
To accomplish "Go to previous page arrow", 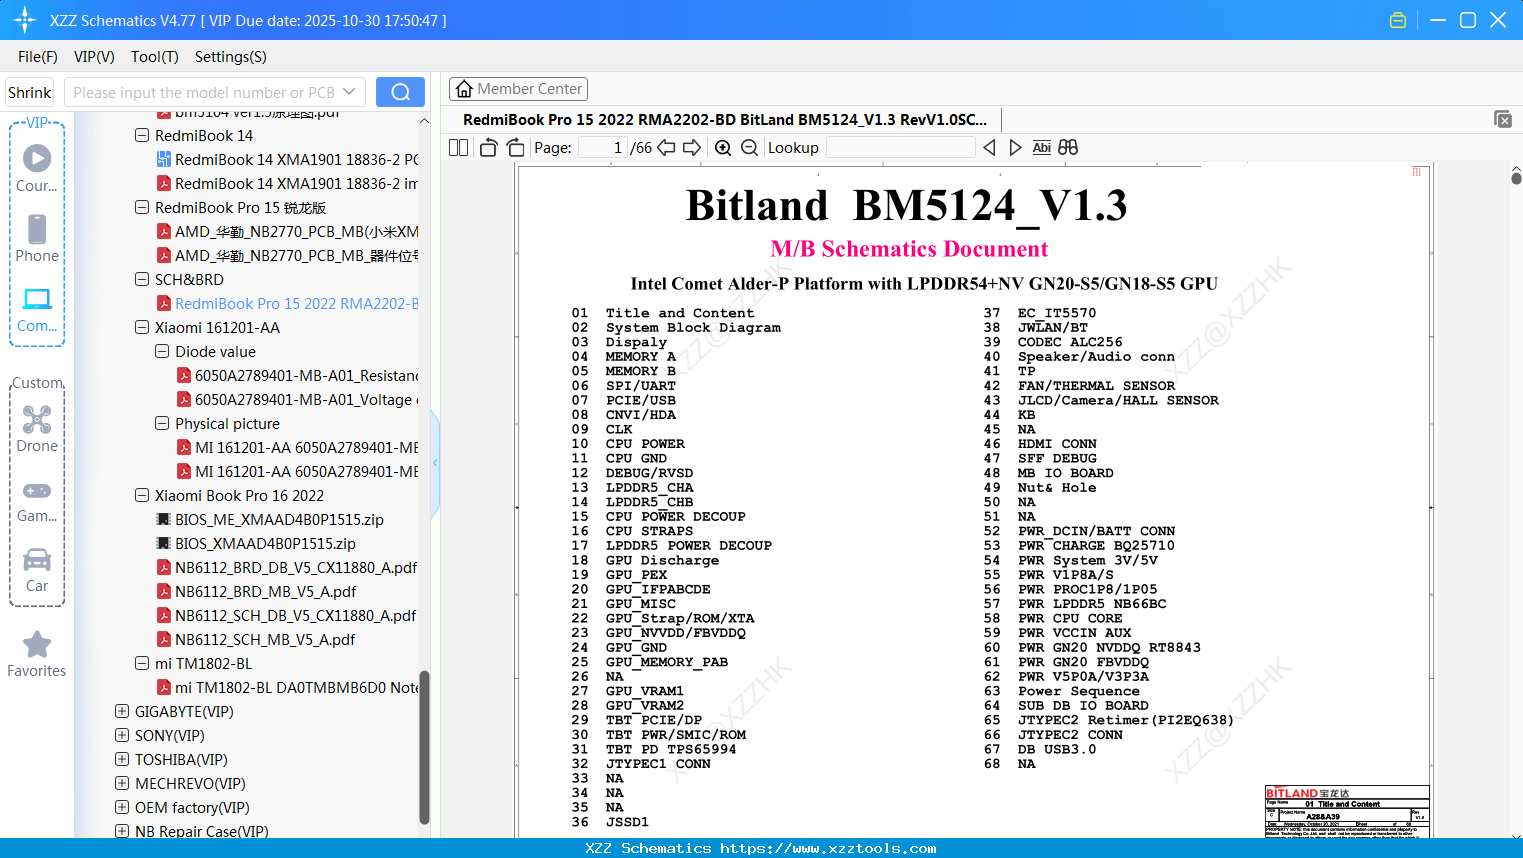I will pos(666,148).
